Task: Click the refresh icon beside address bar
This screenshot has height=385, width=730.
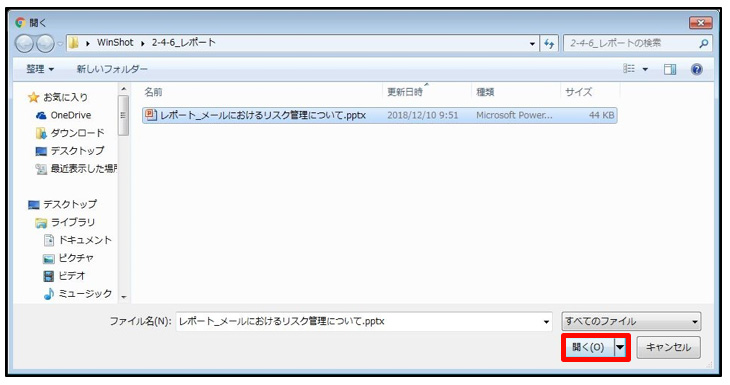Action: 549,44
